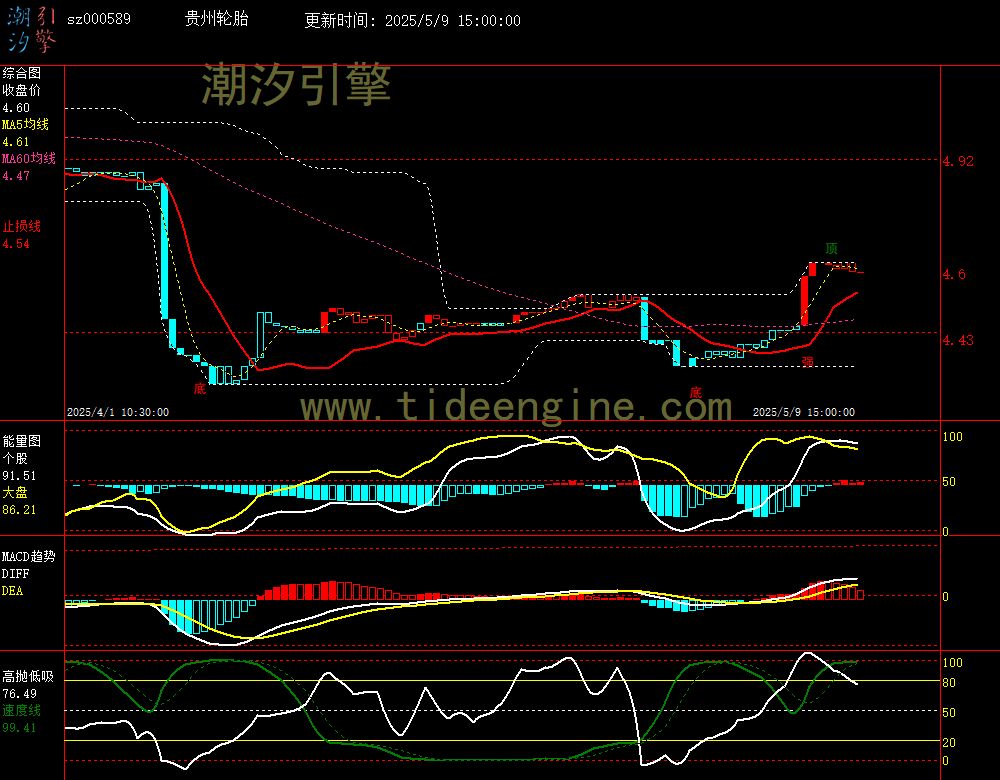
Task: Click the green 顶 marker on the chart
Action: [831, 248]
